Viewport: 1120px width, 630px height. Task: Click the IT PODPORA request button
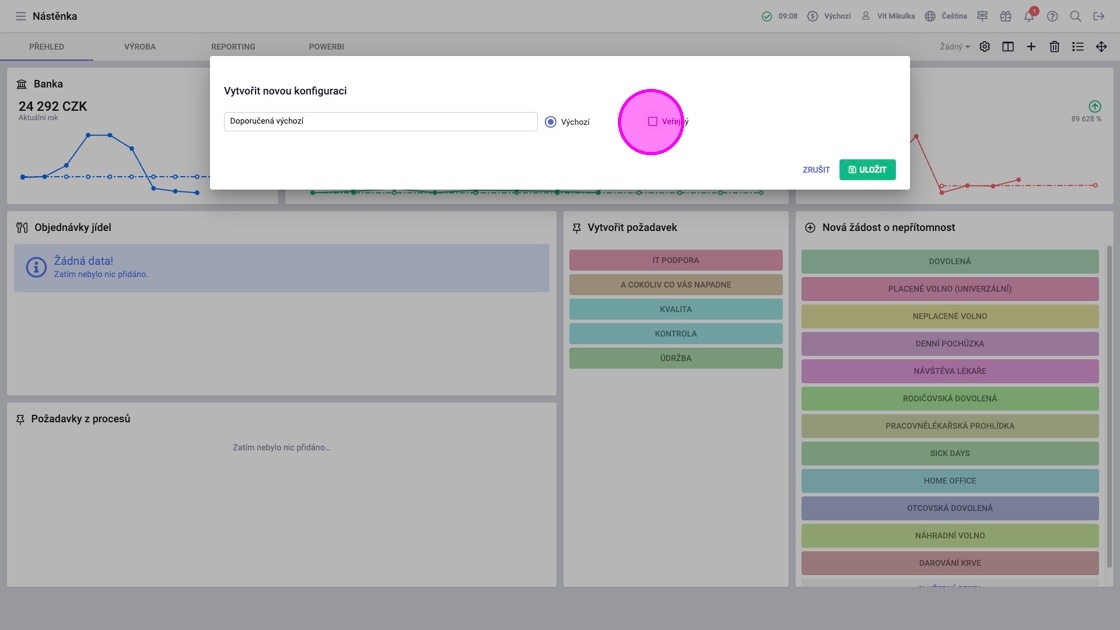coord(676,260)
